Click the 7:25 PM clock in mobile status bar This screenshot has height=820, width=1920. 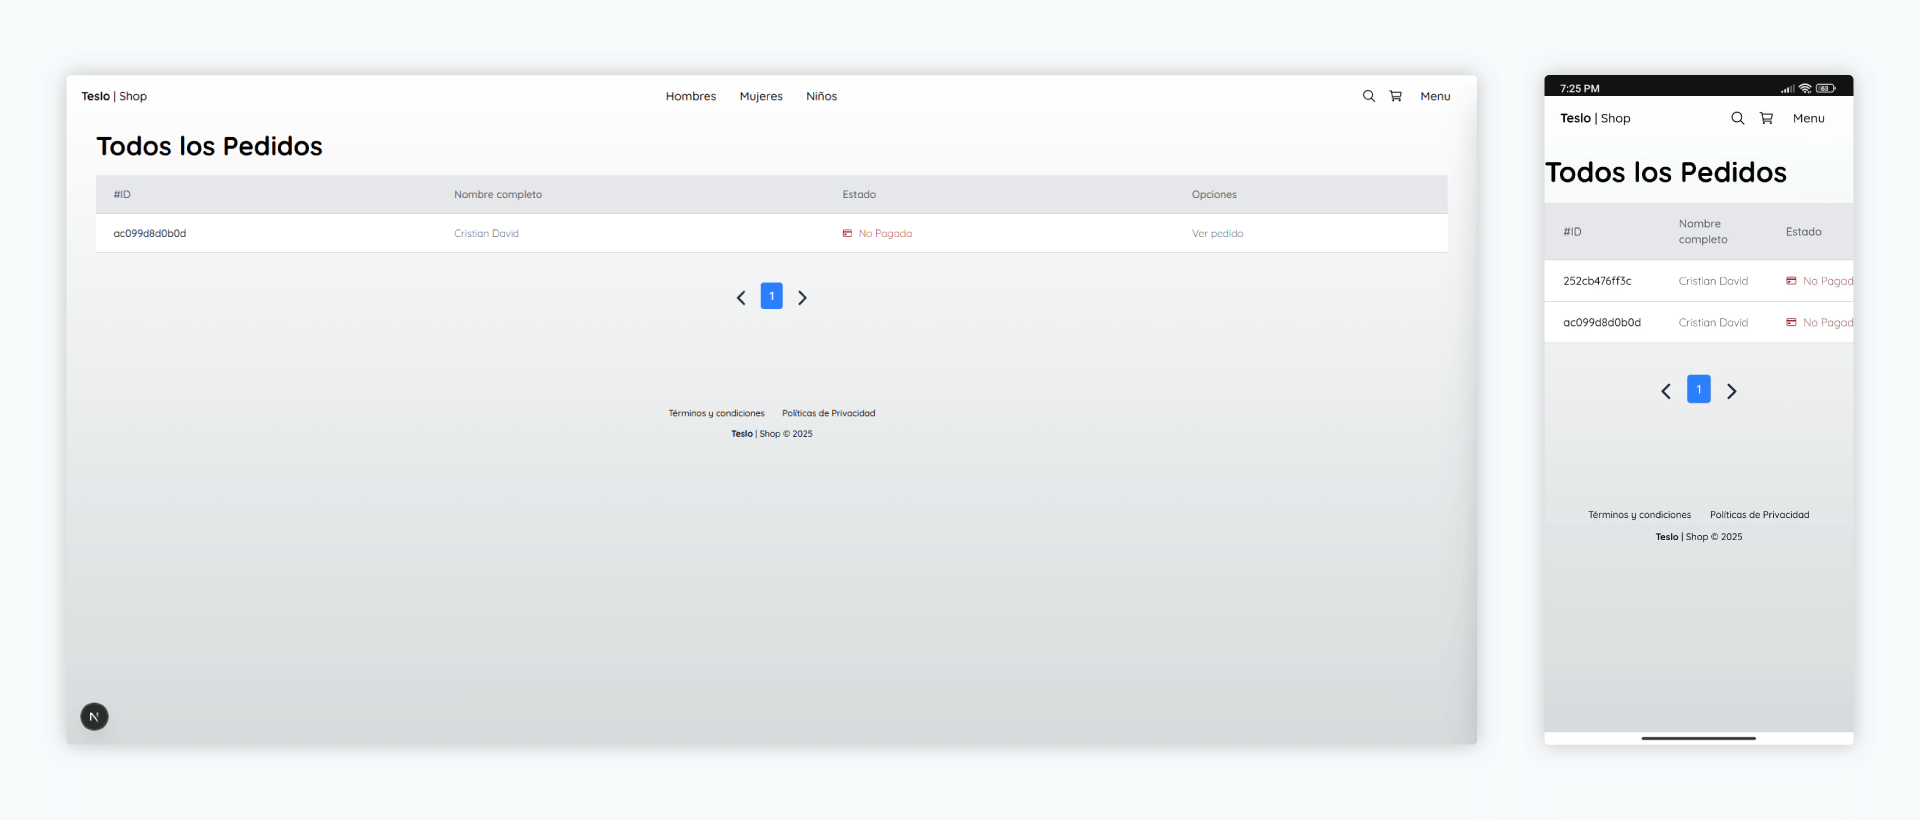[x=1580, y=89]
